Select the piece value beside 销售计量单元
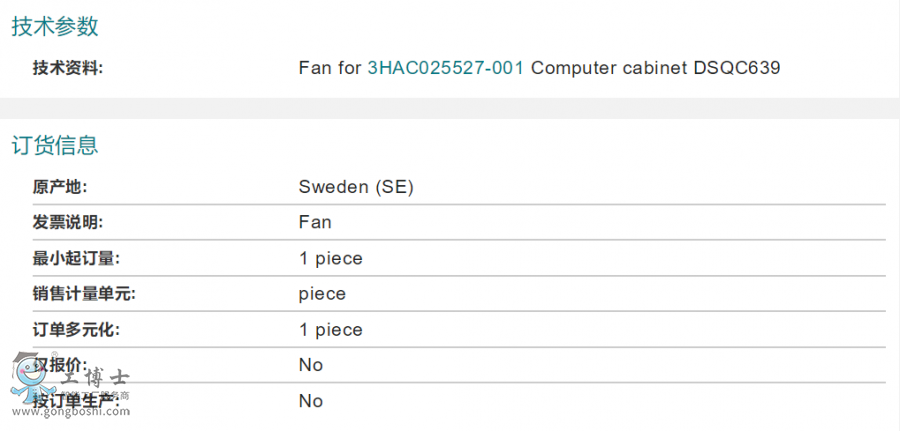900x431 pixels. coord(322,294)
